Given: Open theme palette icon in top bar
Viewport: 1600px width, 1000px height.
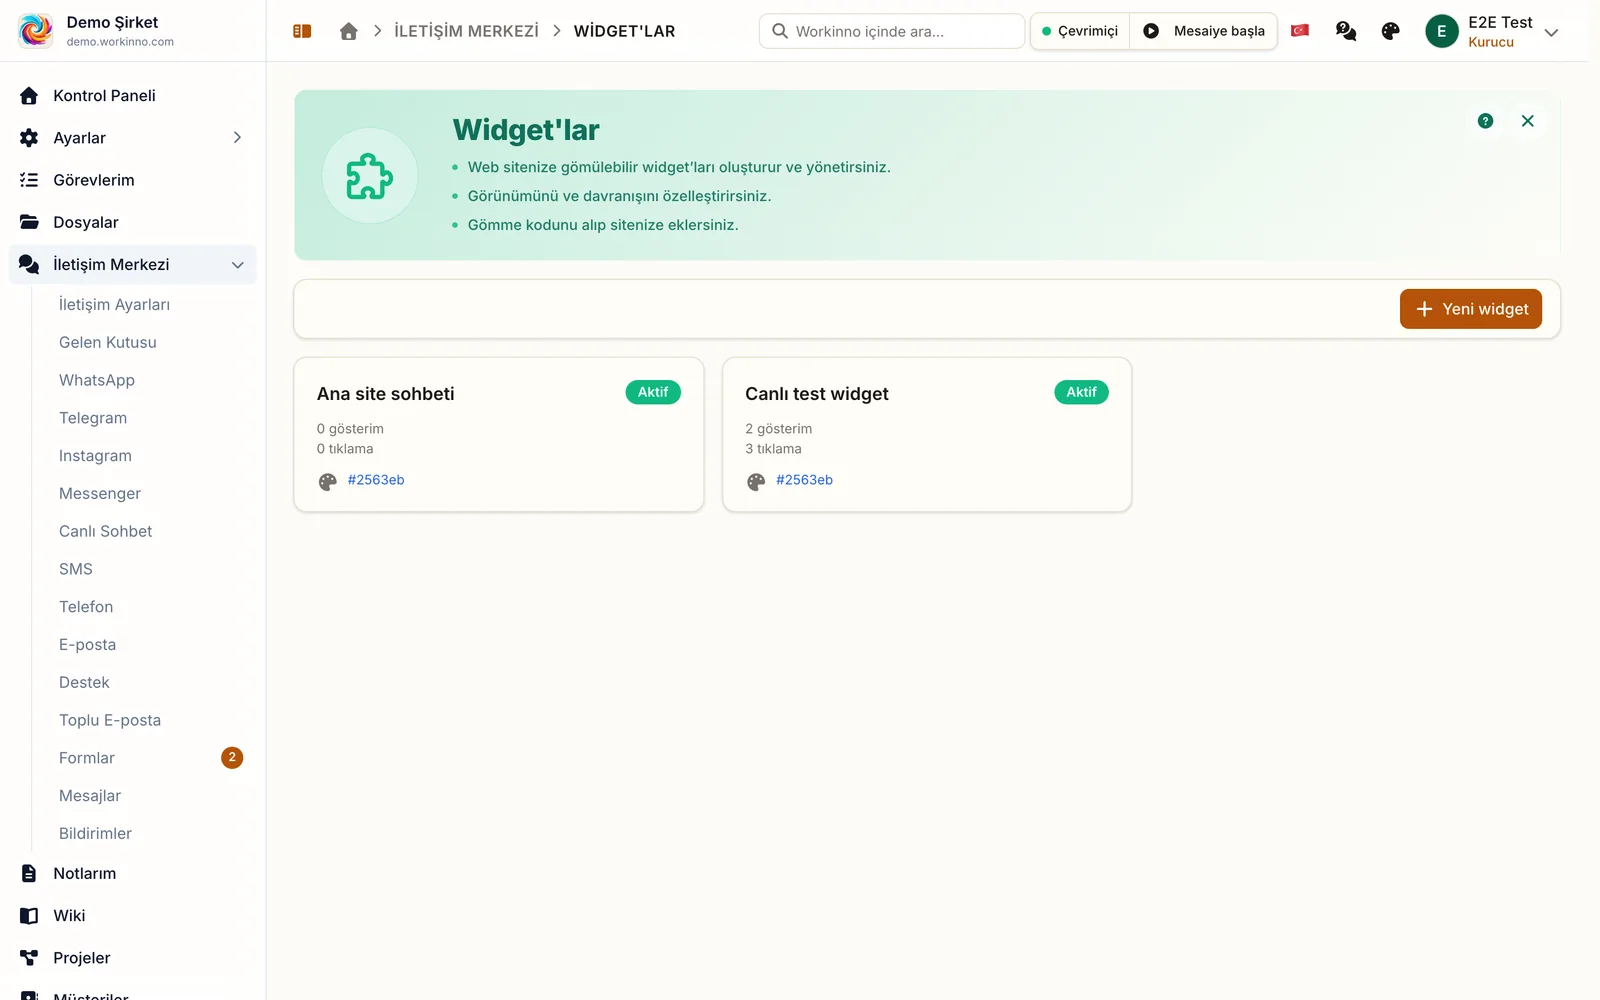Looking at the screenshot, I should tap(1390, 31).
